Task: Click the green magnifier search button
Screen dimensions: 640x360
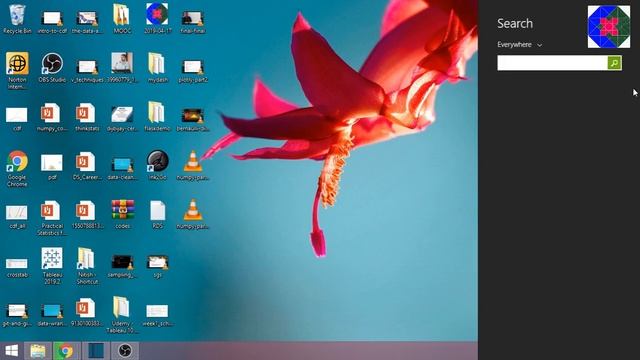Action: pos(614,63)
